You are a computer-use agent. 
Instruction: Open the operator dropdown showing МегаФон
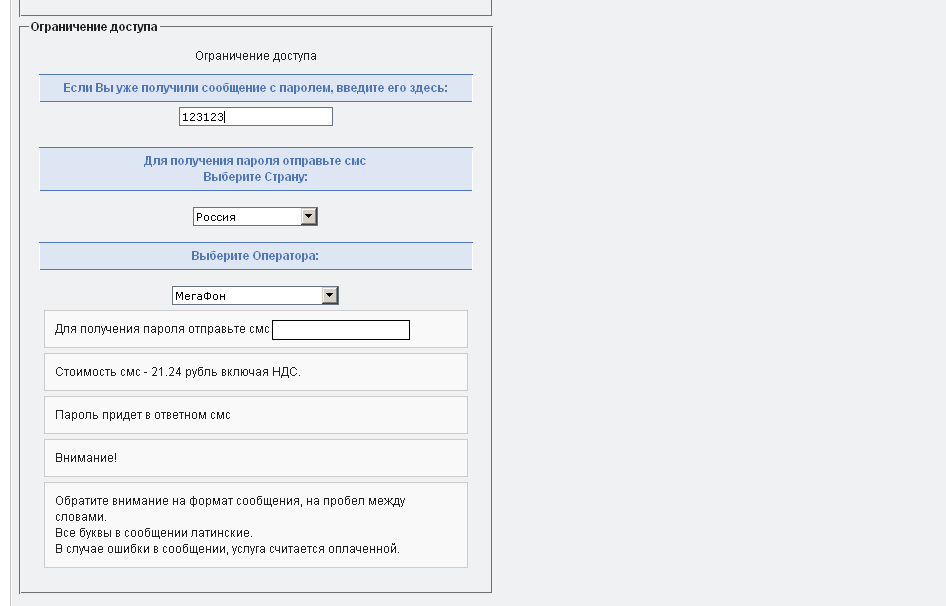click(246, 296)
